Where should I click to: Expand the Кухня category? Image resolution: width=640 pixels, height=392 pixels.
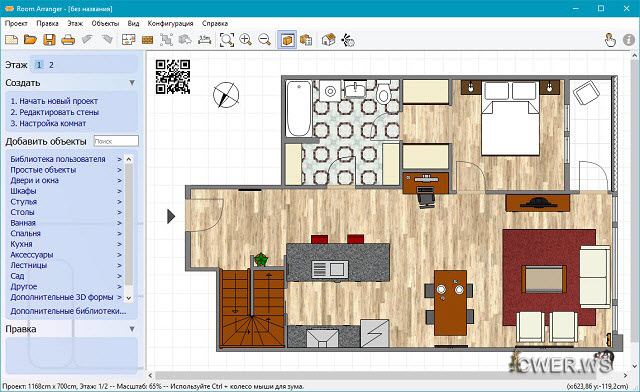pos(66,244)
